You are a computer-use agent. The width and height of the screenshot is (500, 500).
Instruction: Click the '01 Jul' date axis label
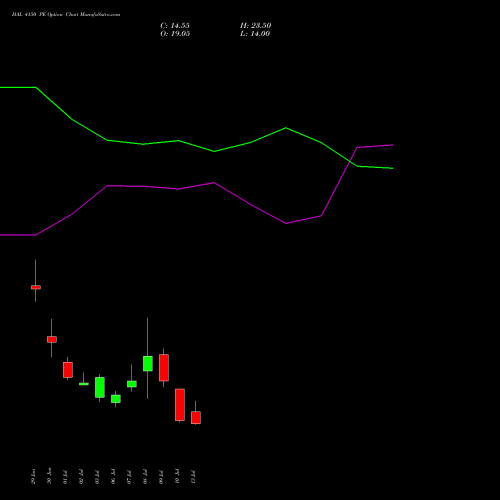[x=65, y=477]
